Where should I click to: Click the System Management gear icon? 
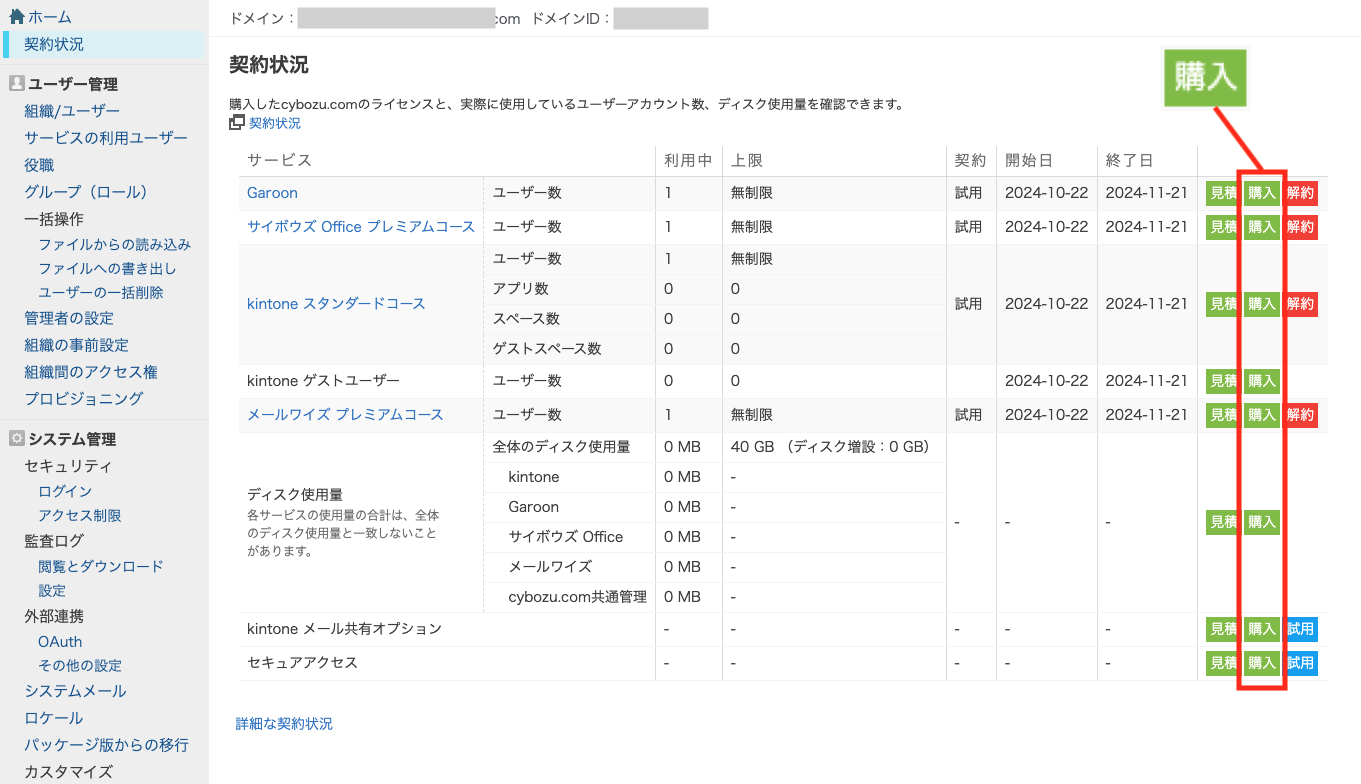[x=16, y=439]
